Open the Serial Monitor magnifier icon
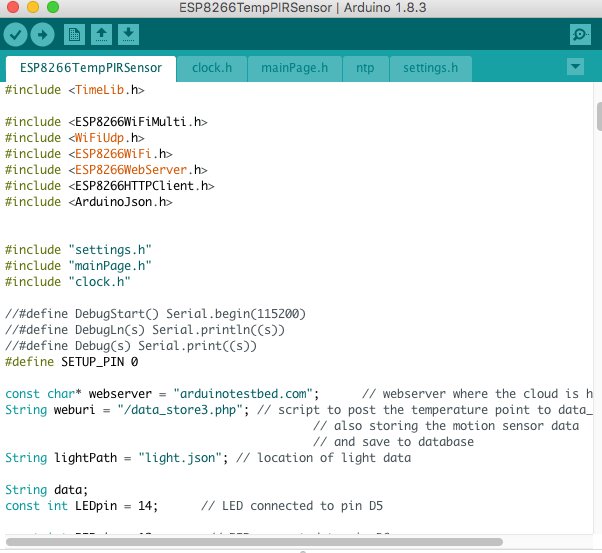Viewport: 602px width, 553px height. pyautogui.click(x=580, y=35)
